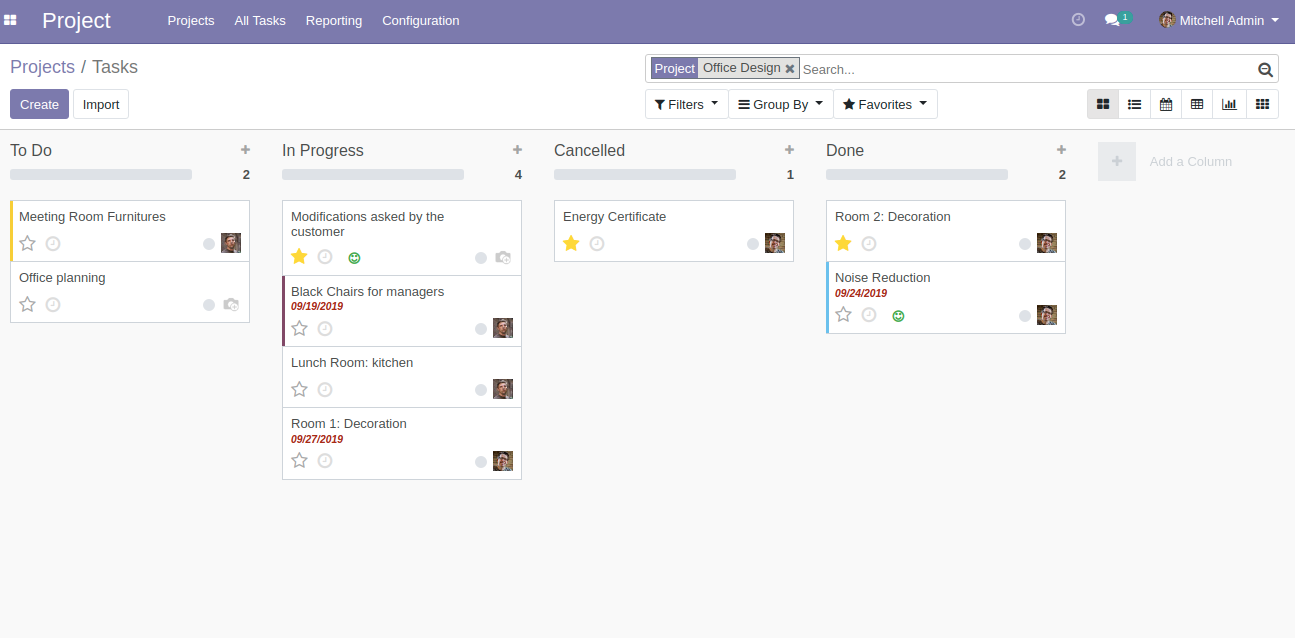Click the Create button
This screenshot has width=1295, height=638.
tap(40, 104)
